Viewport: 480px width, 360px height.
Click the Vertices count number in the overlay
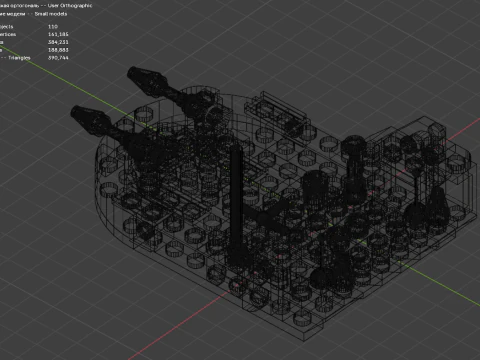(58, 34)
